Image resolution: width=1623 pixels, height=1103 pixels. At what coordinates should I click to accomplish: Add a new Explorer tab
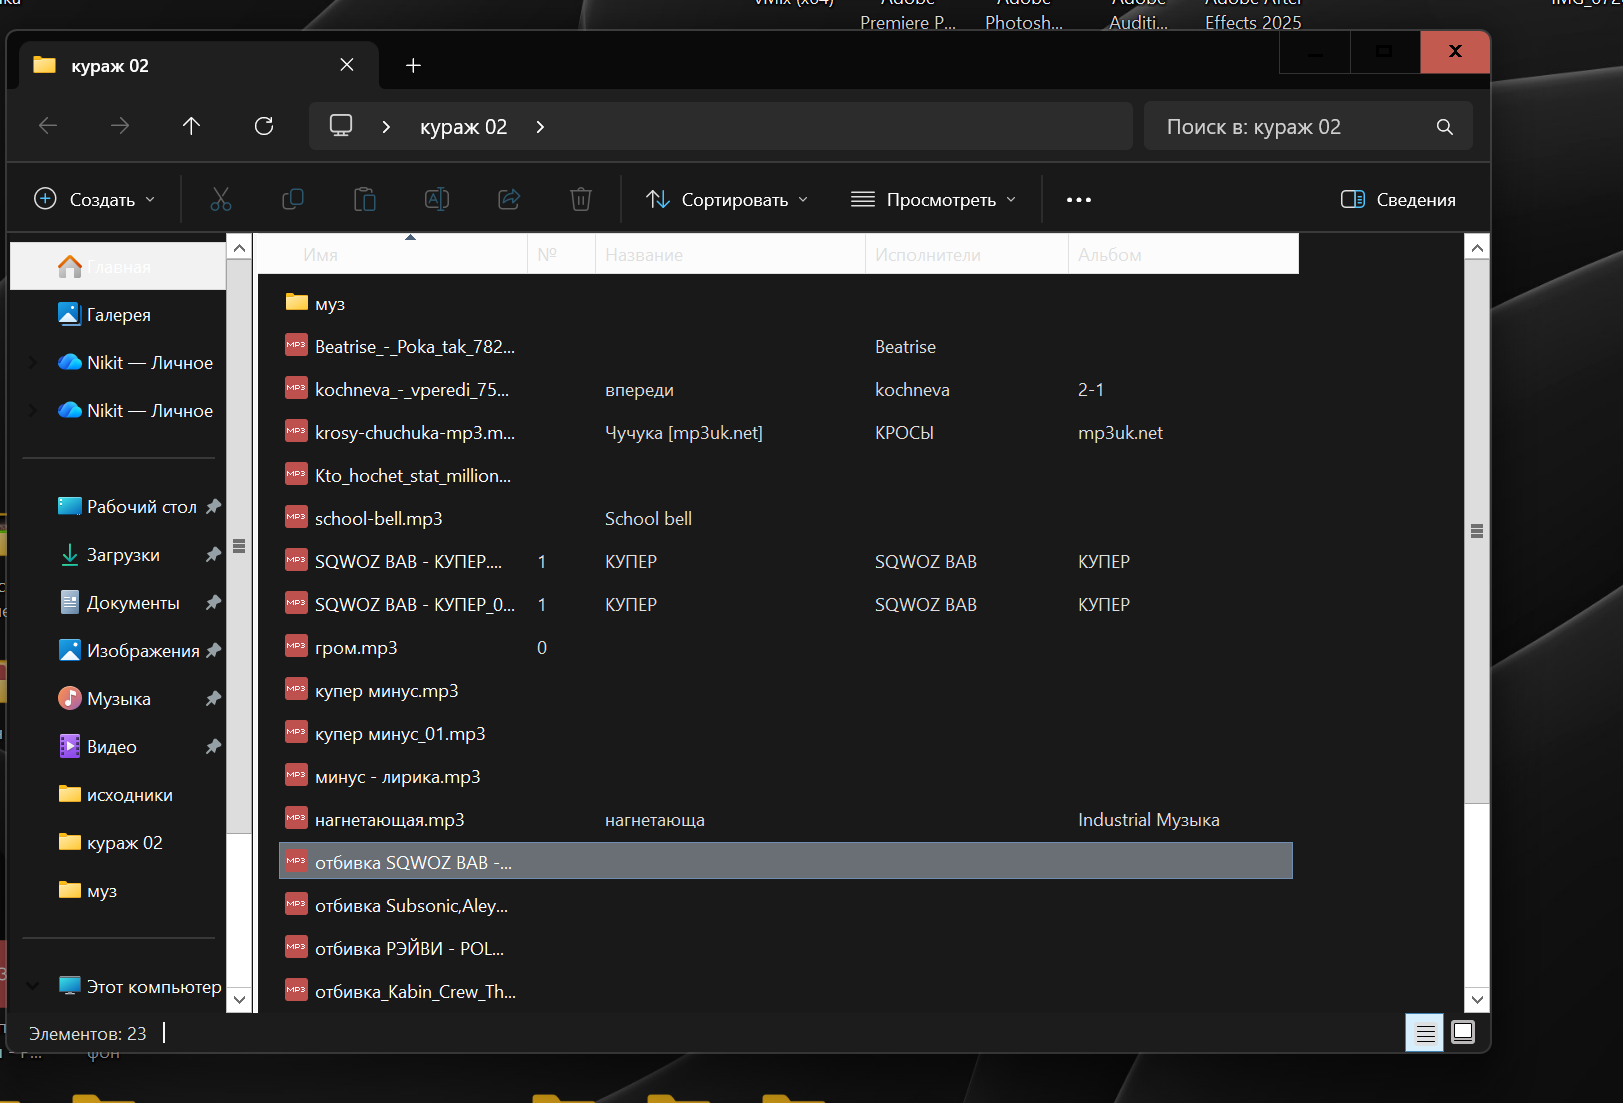point(413,65)
